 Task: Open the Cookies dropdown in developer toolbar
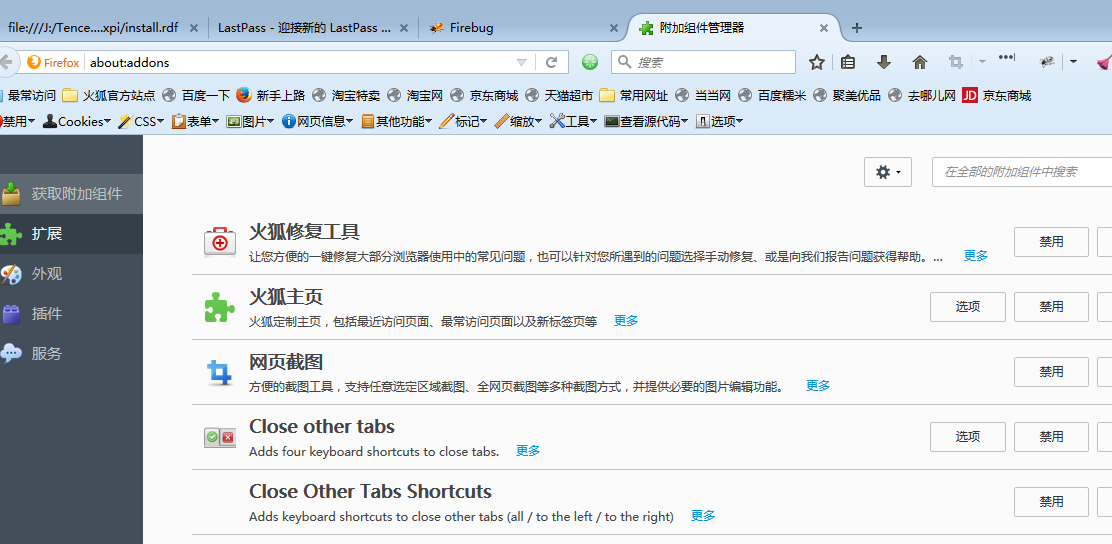(x=76, y=121)
